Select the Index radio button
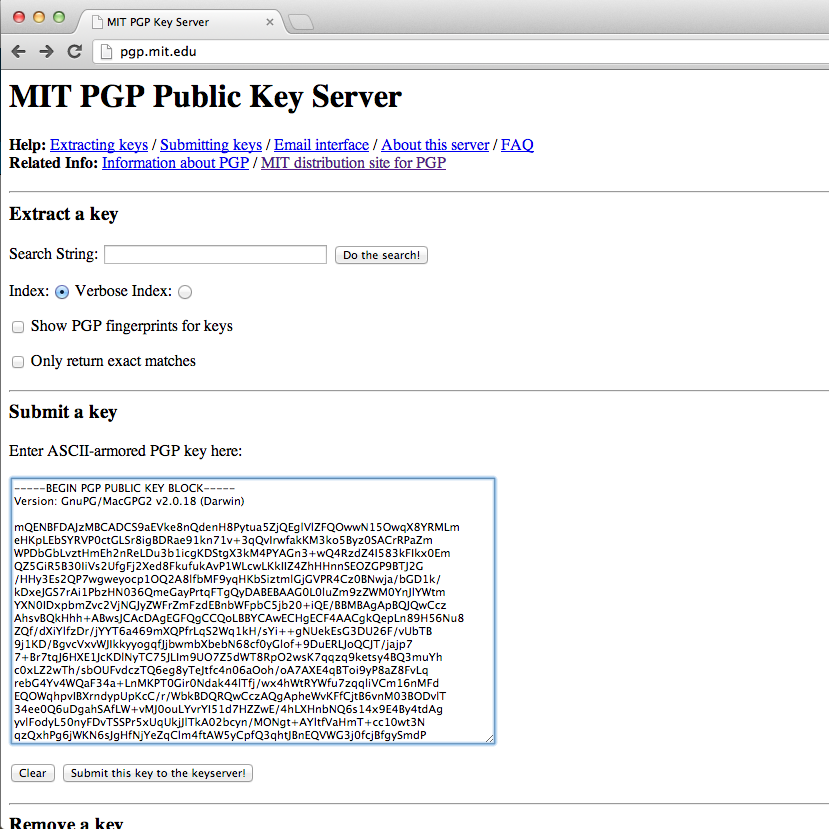 click(x=62, y=292)
